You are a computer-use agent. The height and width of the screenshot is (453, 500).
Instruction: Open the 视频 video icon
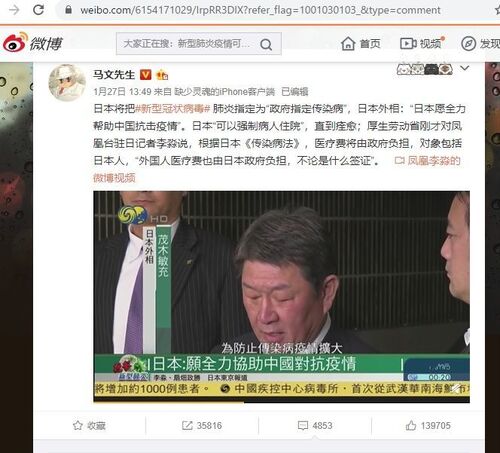coord(408,43)
